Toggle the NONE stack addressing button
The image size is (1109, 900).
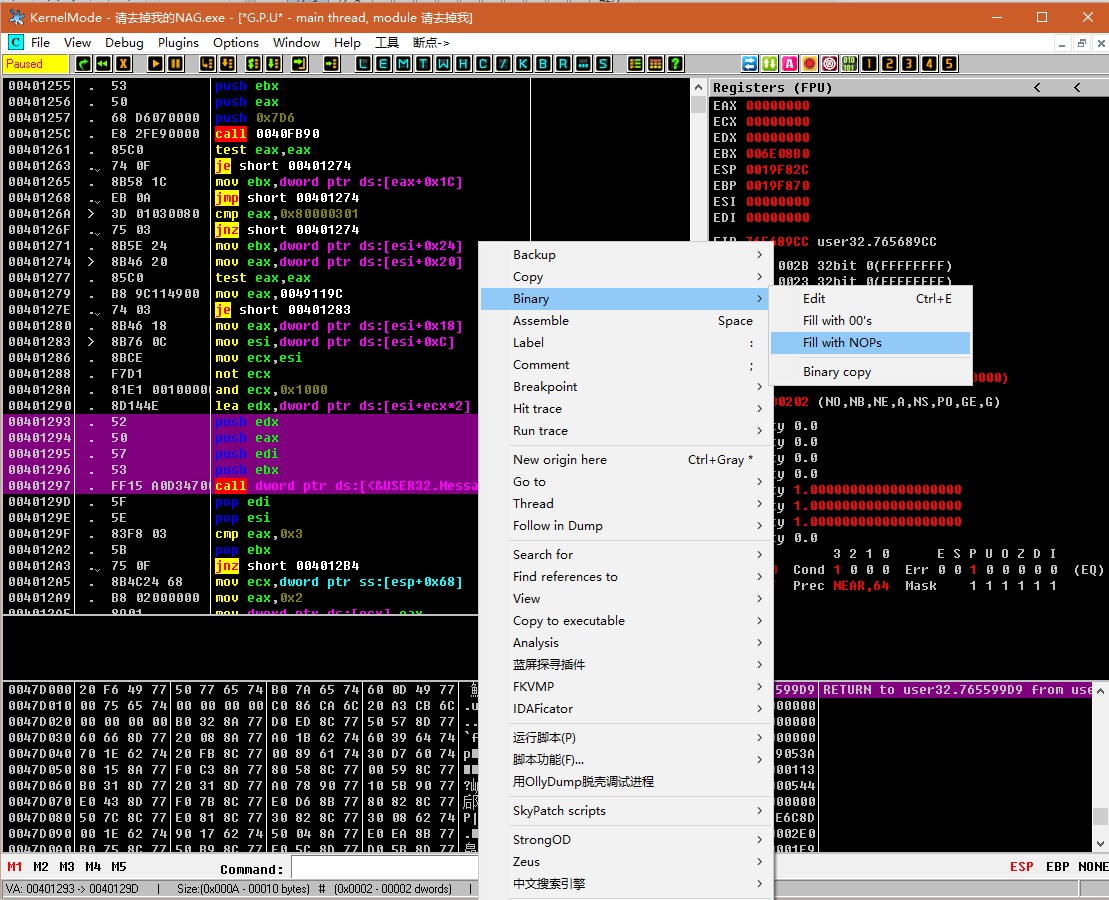coord(1093,867)
